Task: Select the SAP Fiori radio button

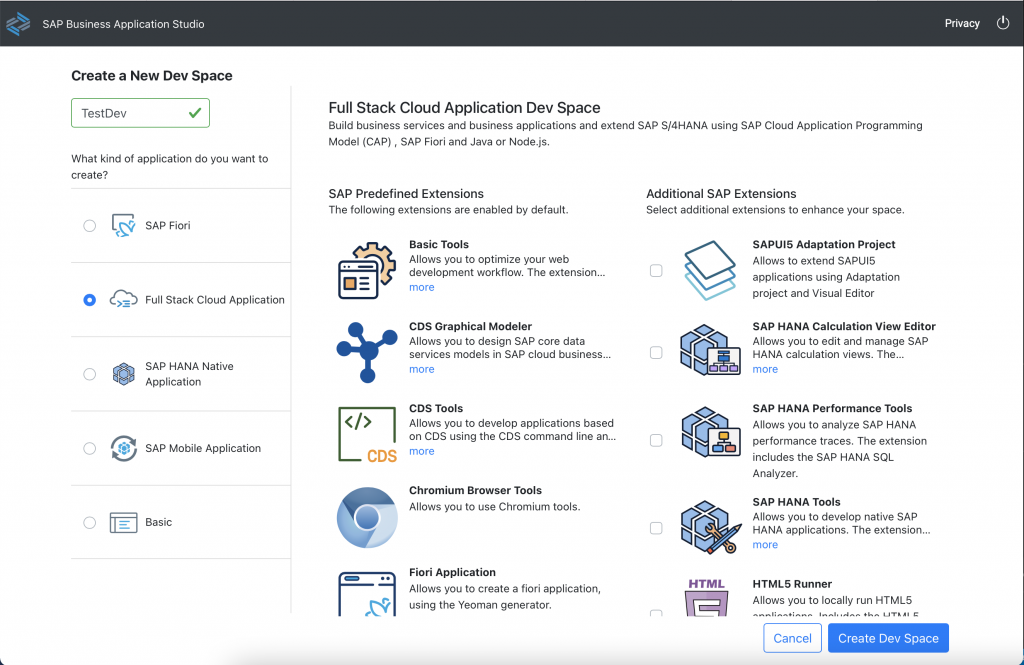Action: [89, 226]
